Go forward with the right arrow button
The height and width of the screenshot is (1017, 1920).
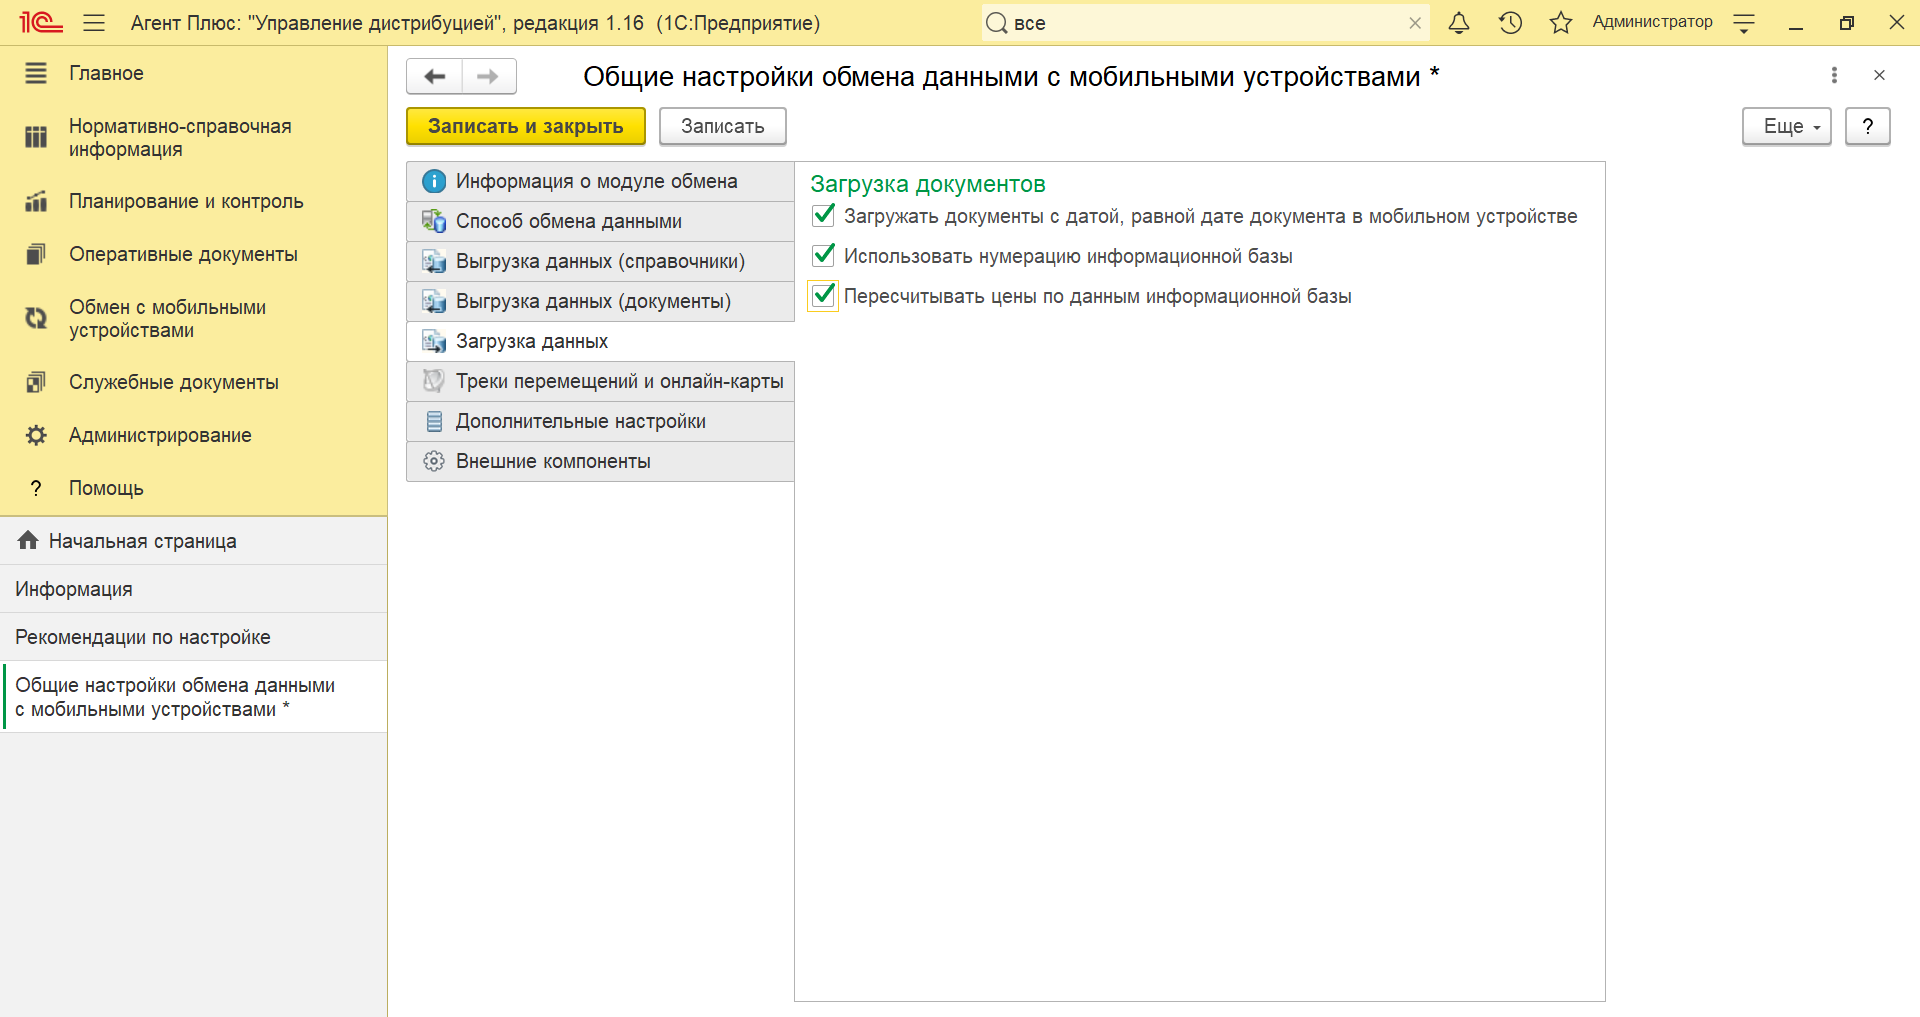click(x=488, y=77)
